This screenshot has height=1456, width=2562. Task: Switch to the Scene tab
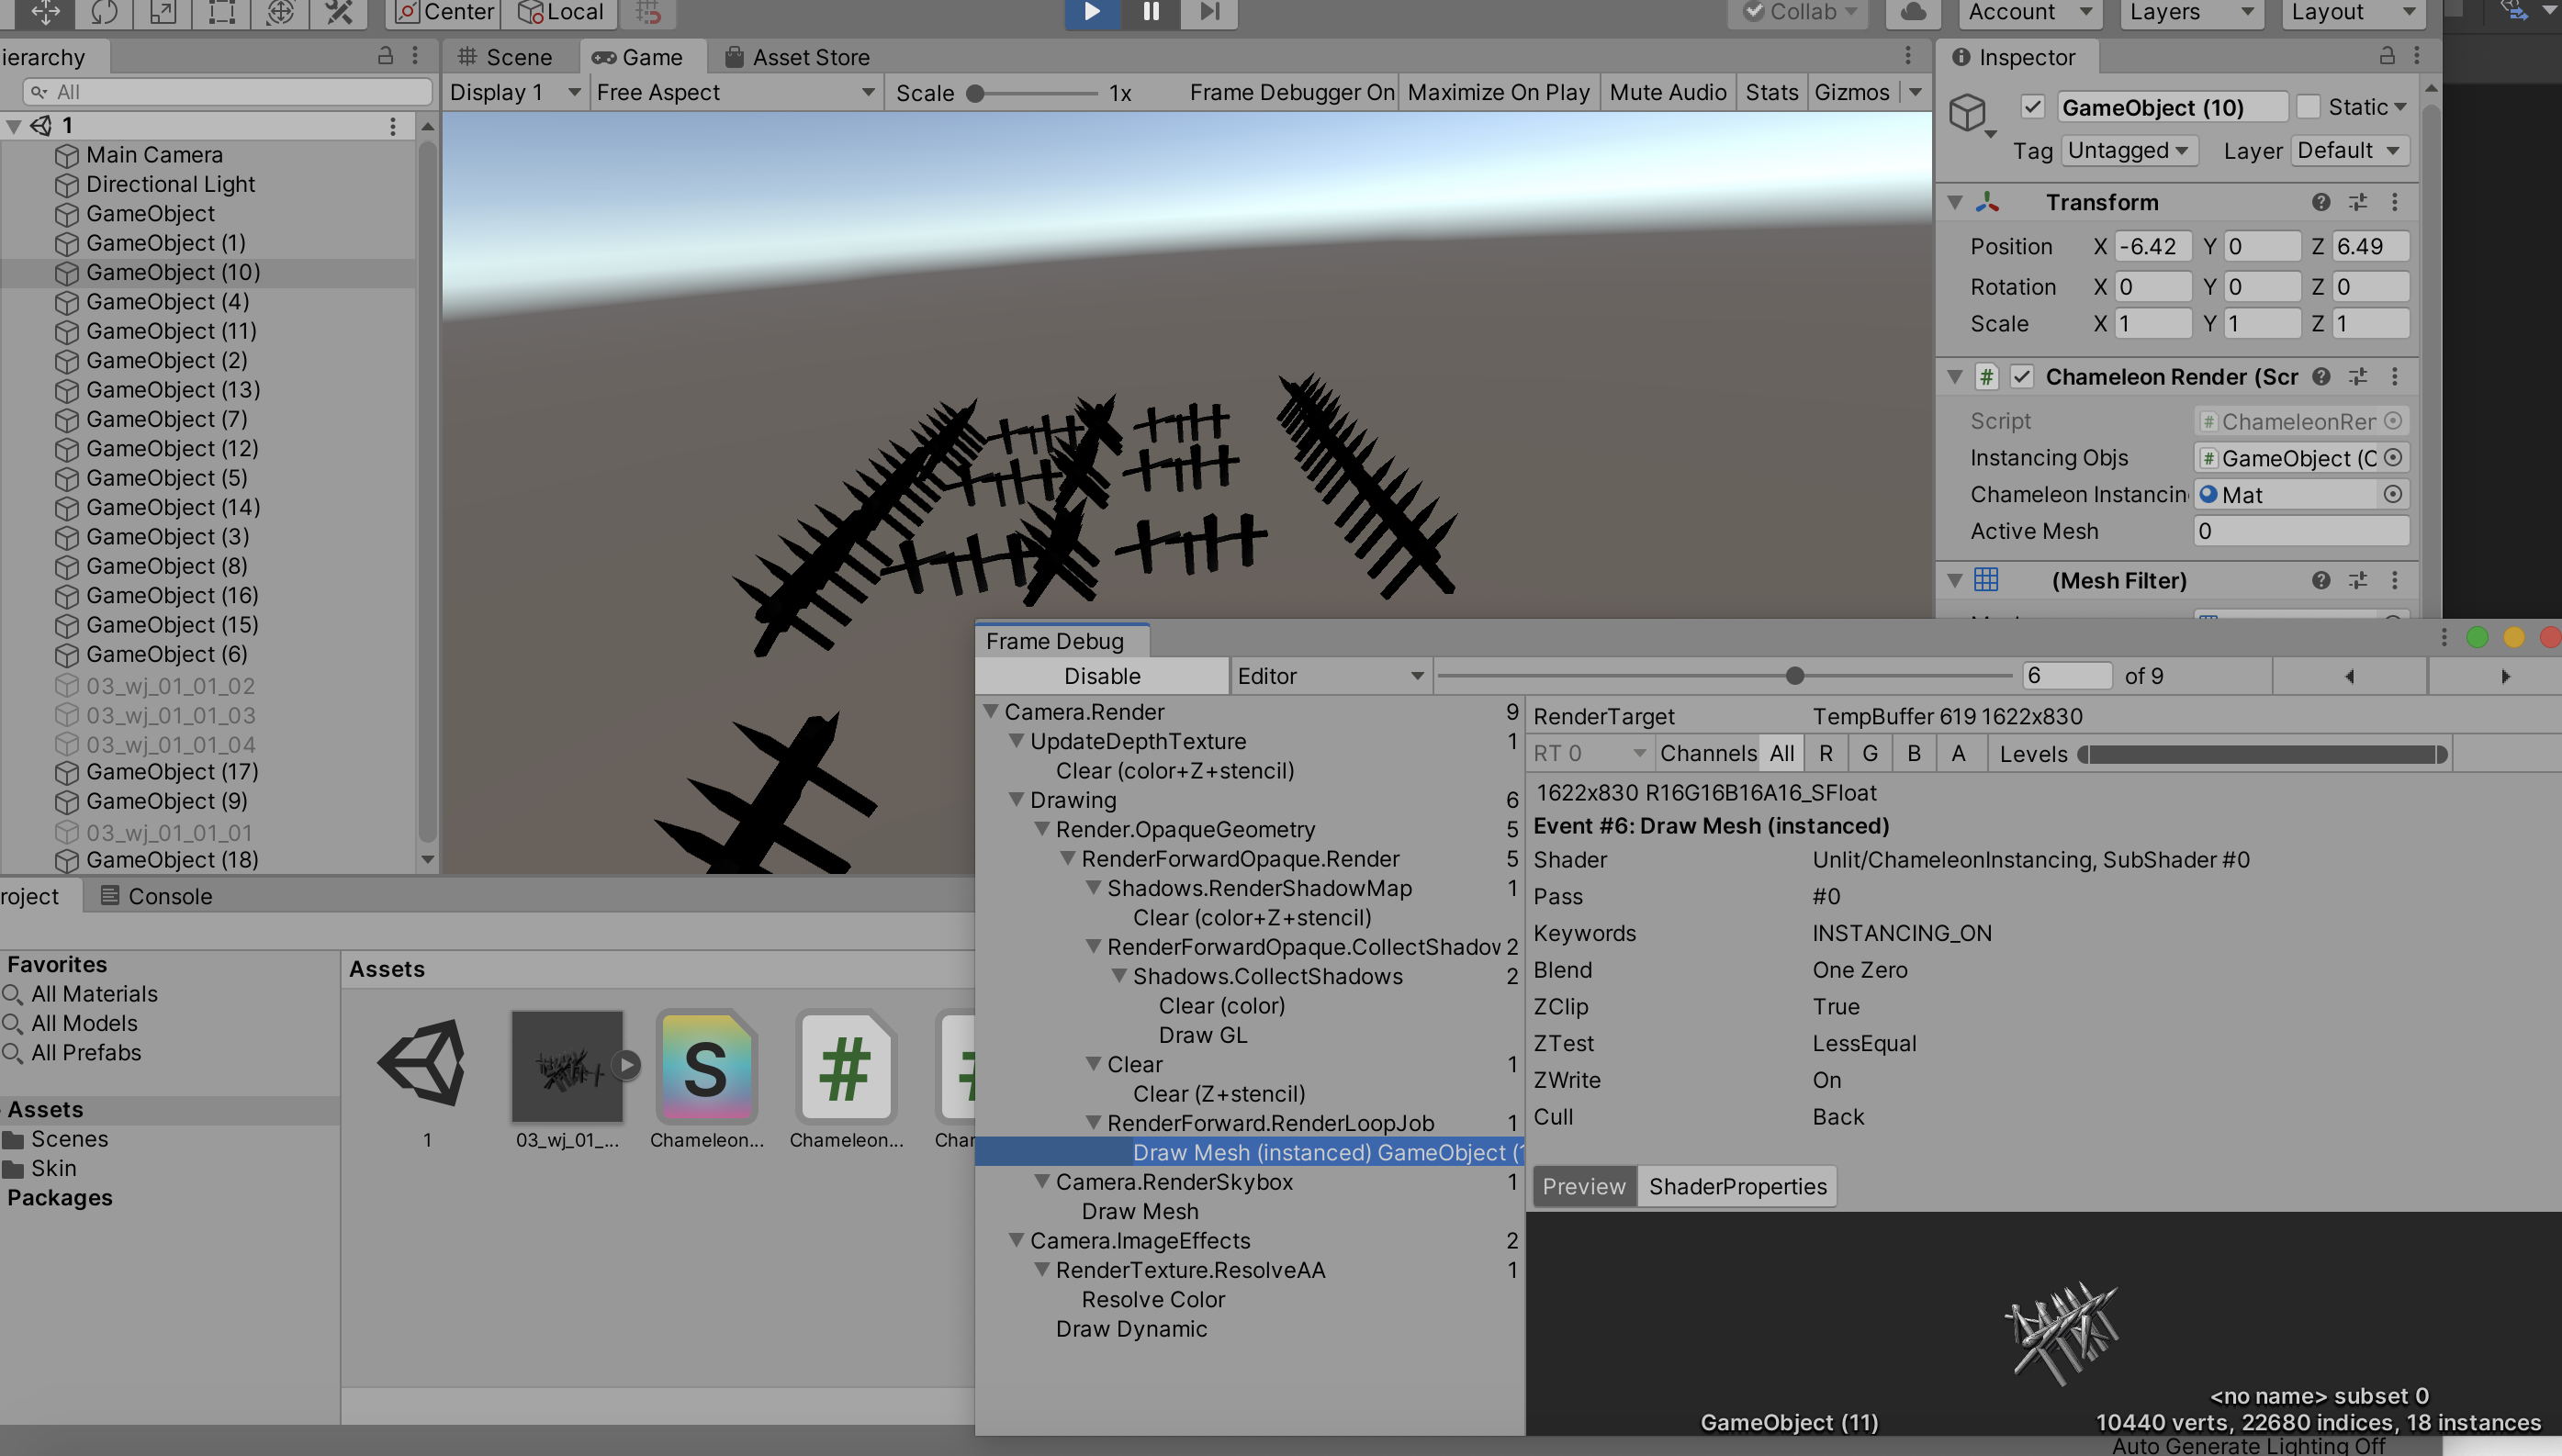pos(508,57)
